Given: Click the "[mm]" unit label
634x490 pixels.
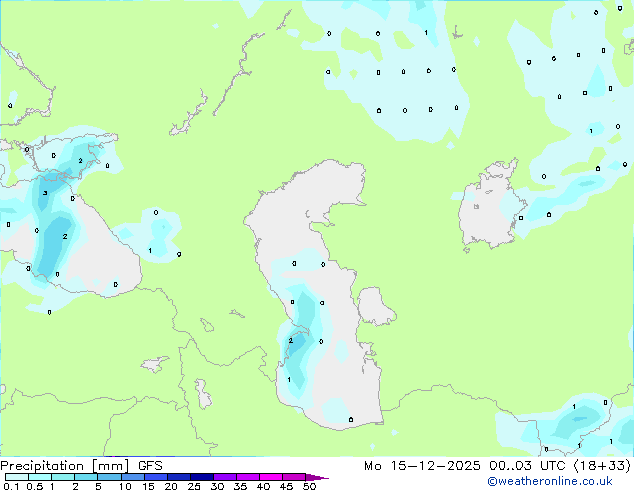Looking at the screenshot, I should coord(110,466).
